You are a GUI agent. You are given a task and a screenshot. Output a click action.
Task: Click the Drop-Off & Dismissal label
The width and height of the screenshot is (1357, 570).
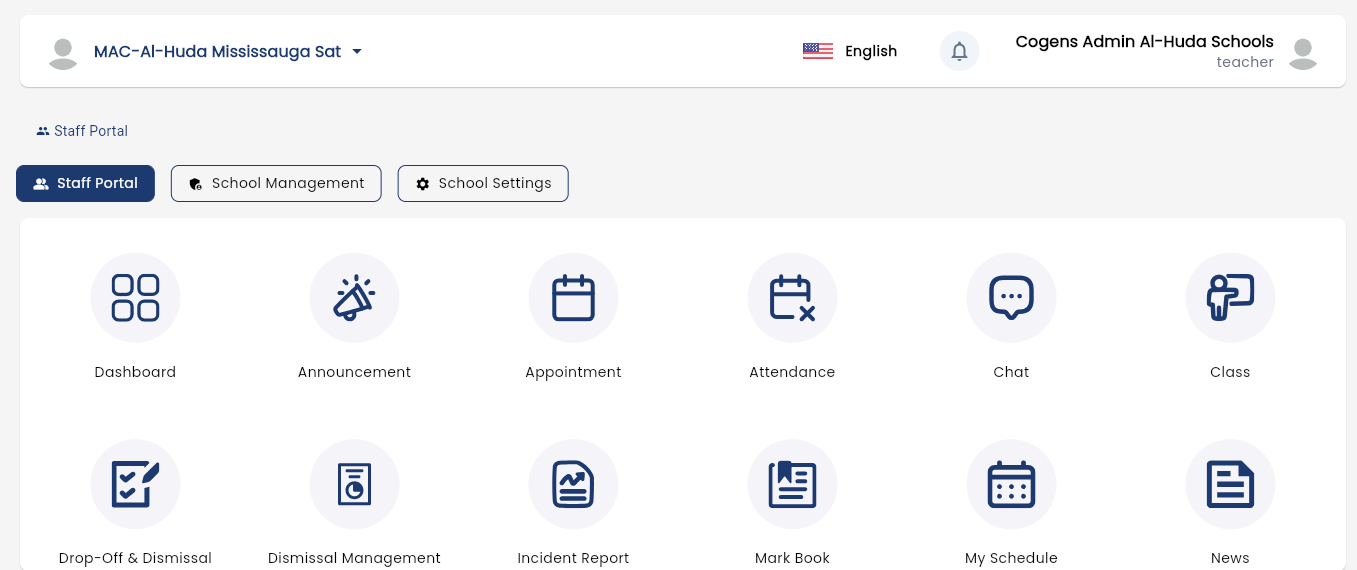[135, 558]
